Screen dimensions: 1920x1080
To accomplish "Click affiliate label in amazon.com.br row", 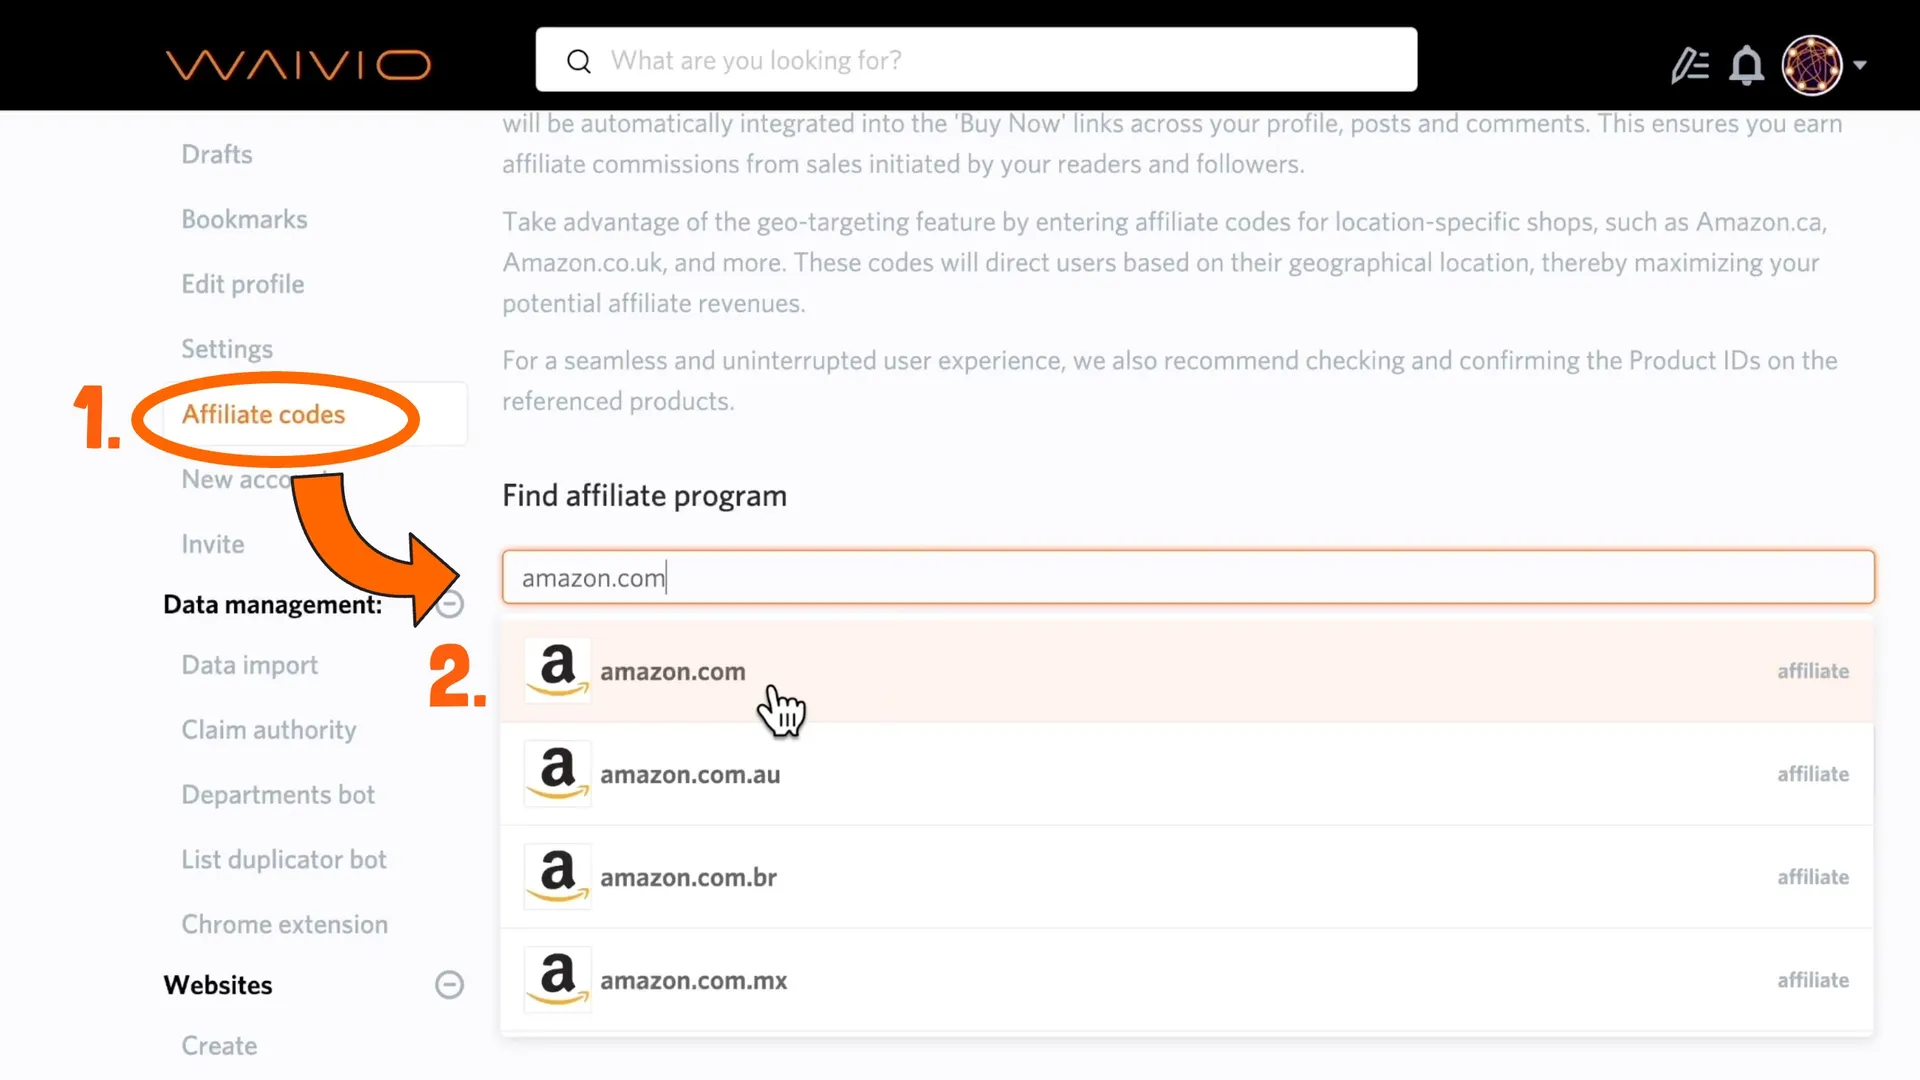I will pos(1813,877).
